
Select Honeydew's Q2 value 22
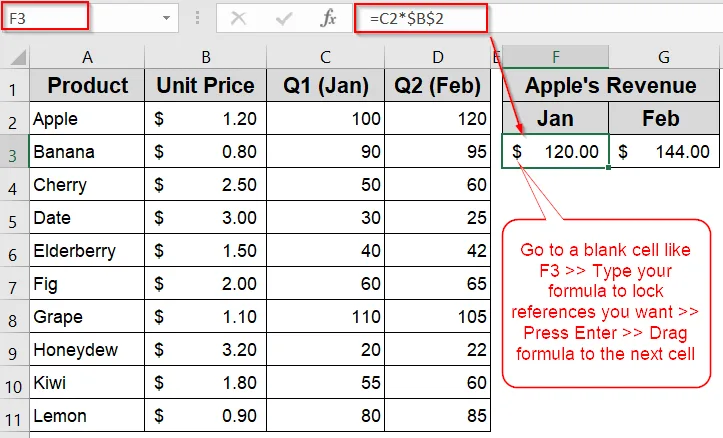click(x=438, y=349)
